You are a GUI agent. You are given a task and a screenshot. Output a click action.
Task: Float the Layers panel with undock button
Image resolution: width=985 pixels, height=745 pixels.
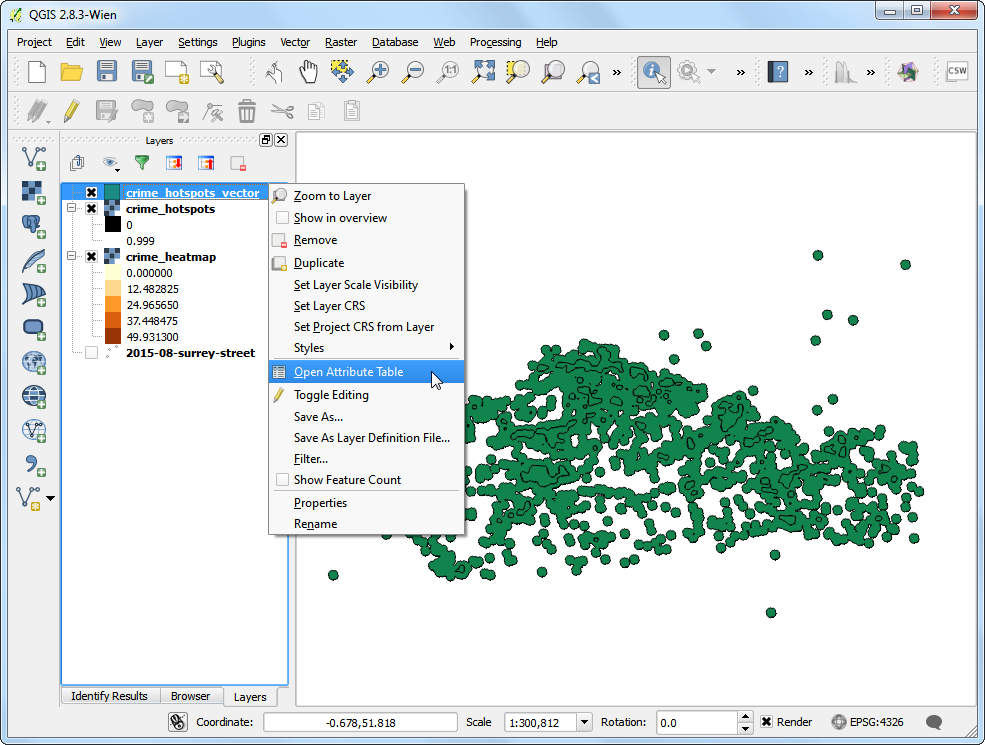pos(266,140)
